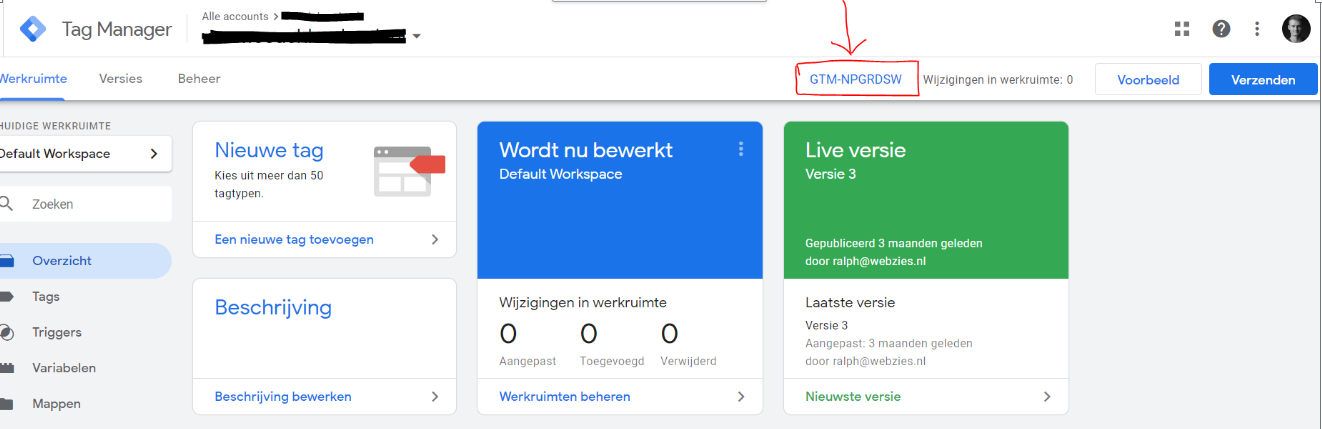The image size is (1322, 429).
Task: Click Werkruimten beheren link
Action: coord(565,396)
